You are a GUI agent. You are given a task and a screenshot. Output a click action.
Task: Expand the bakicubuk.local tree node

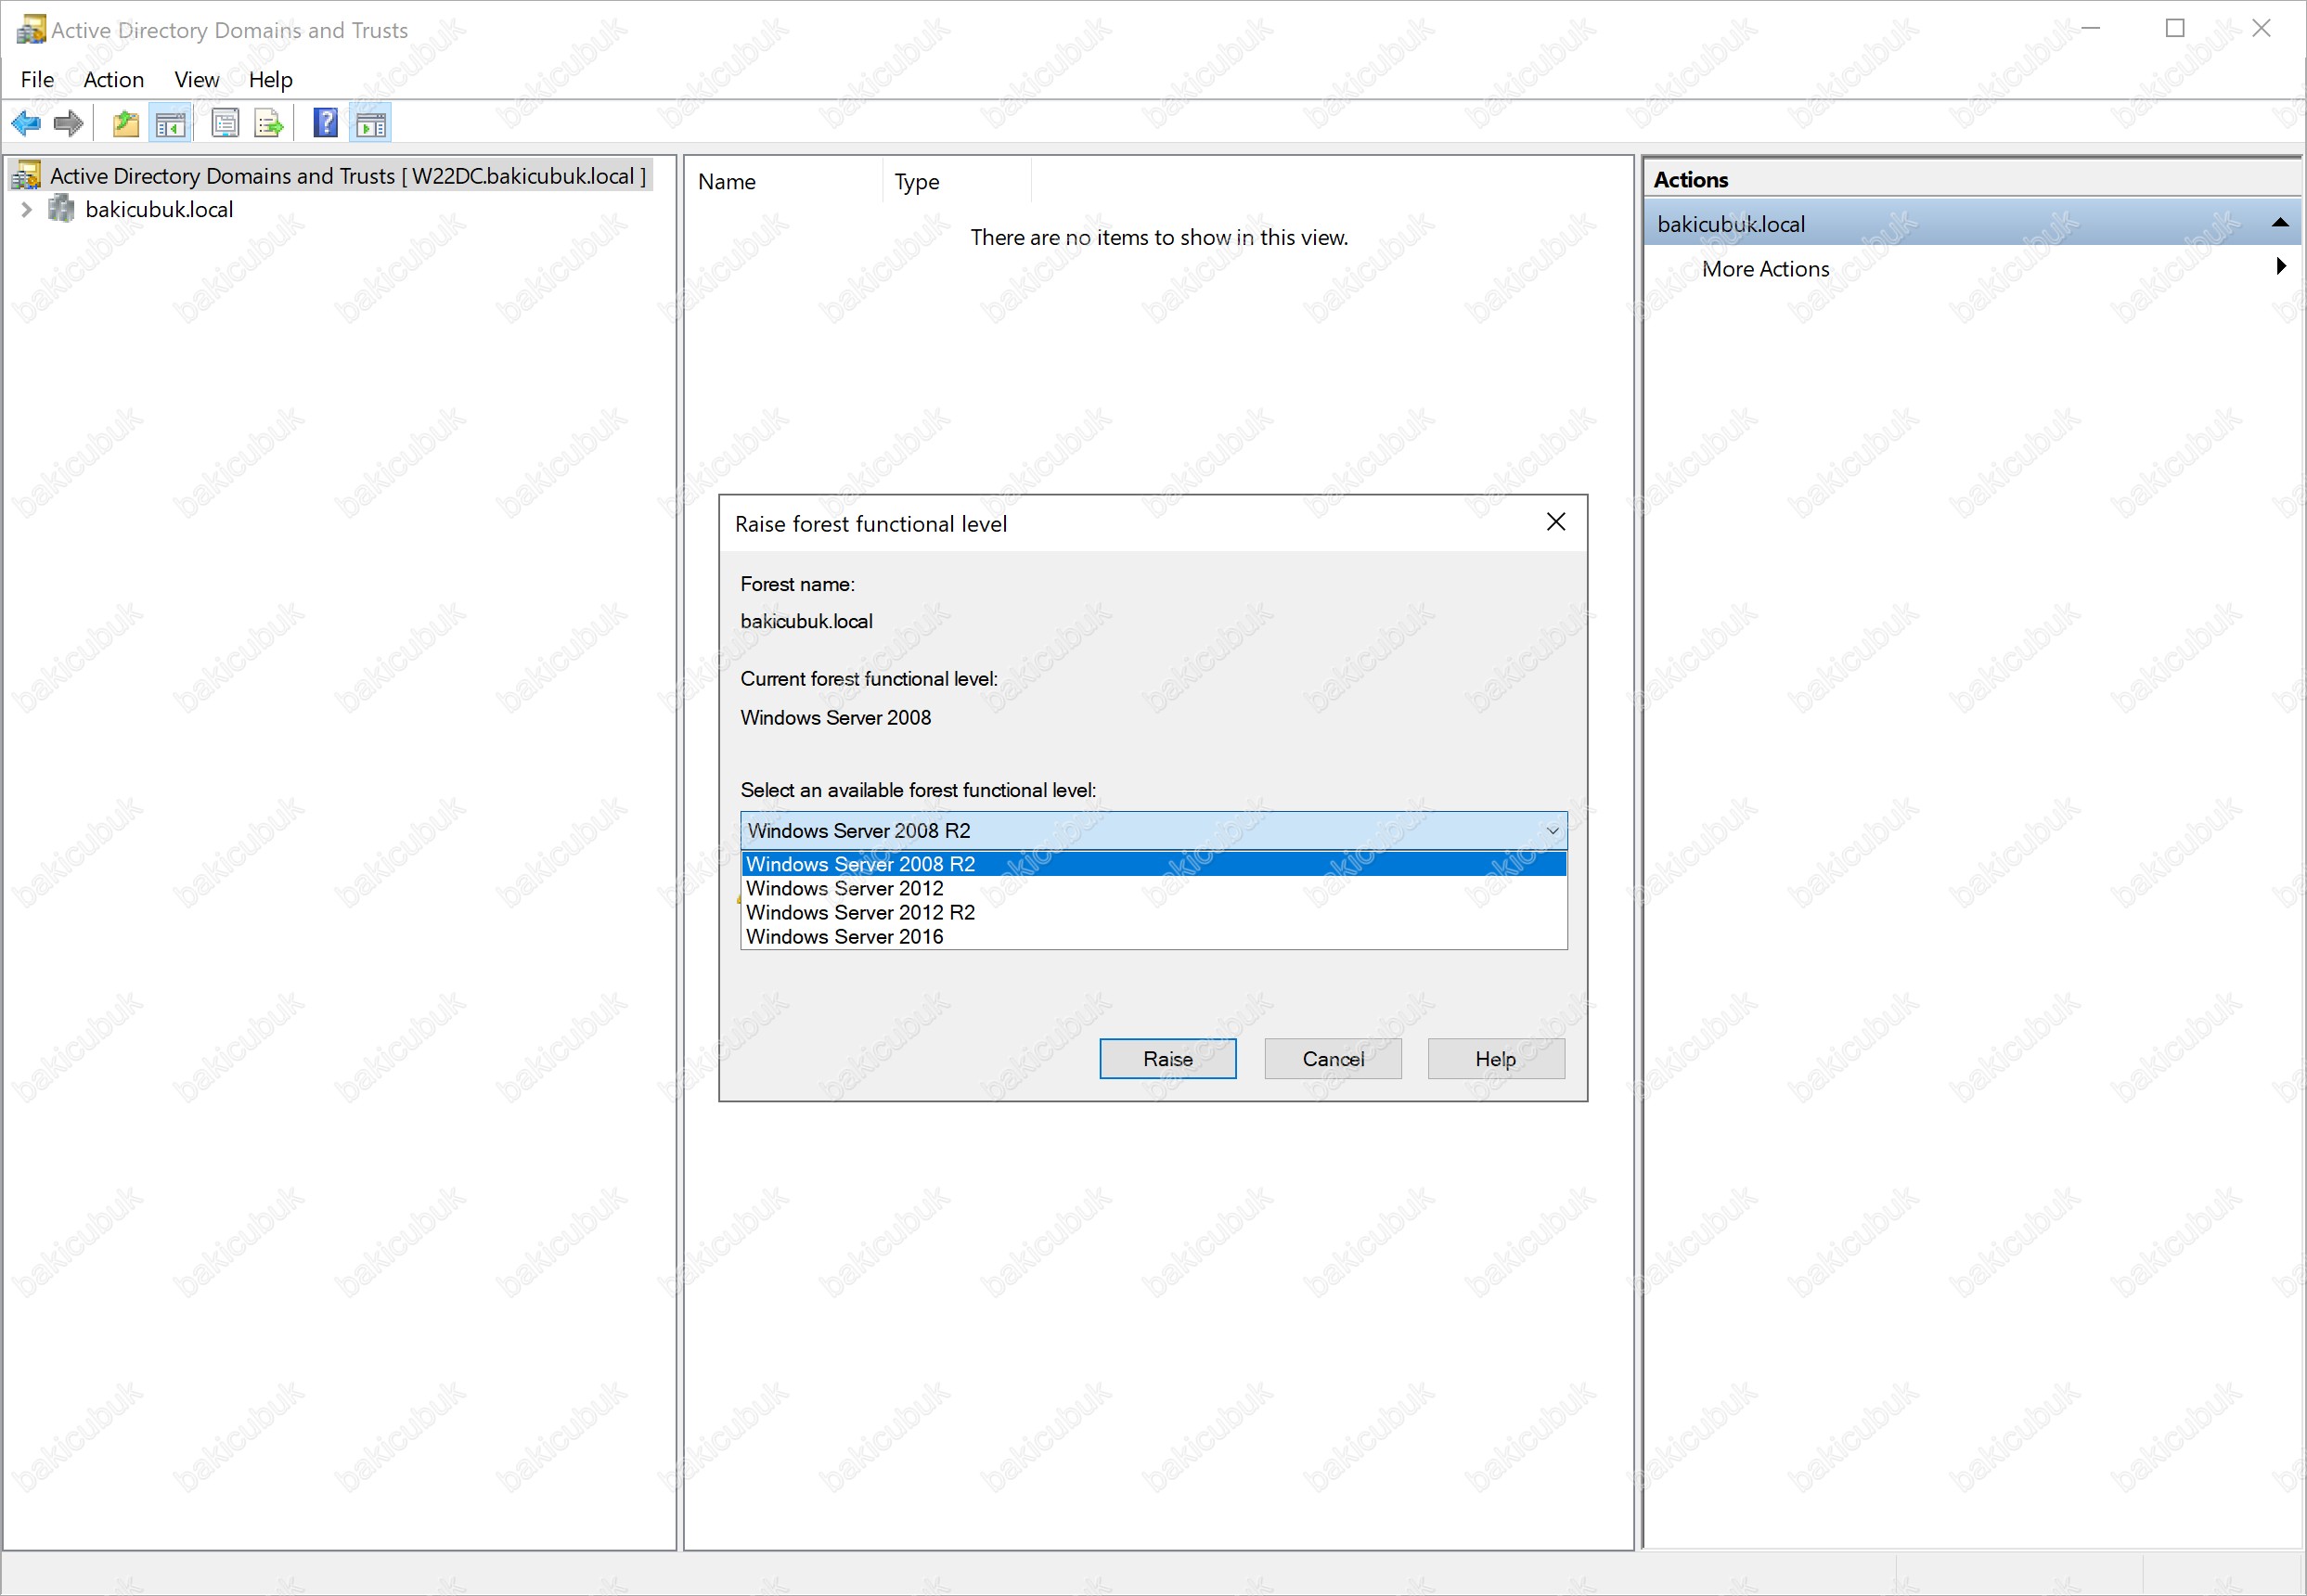[x=27, y=209]
